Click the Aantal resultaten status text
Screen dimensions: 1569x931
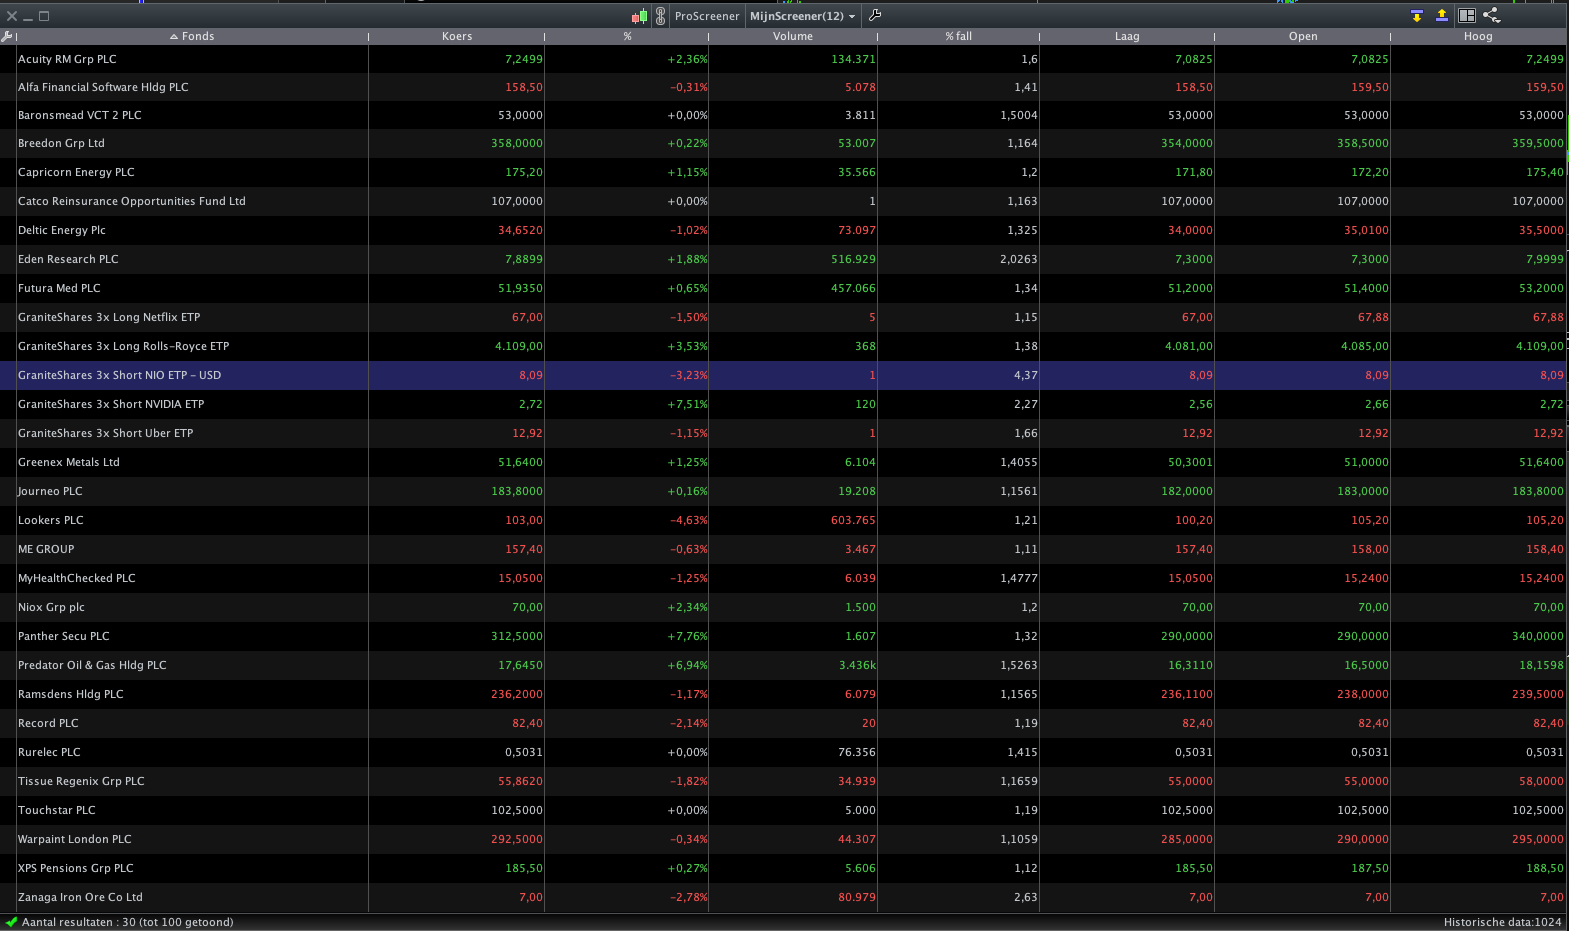click(128, 922)
